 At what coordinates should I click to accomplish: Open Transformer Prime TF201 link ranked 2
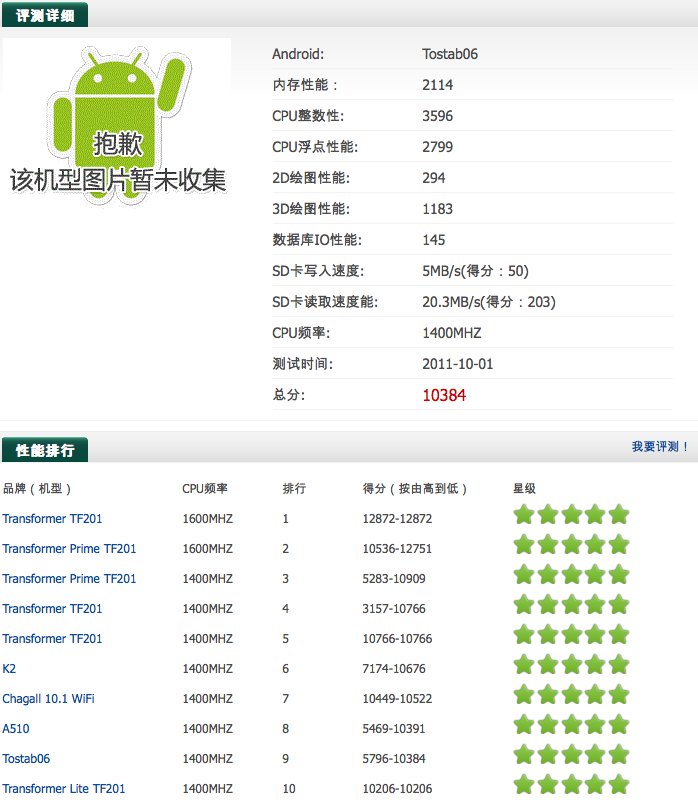69,549
